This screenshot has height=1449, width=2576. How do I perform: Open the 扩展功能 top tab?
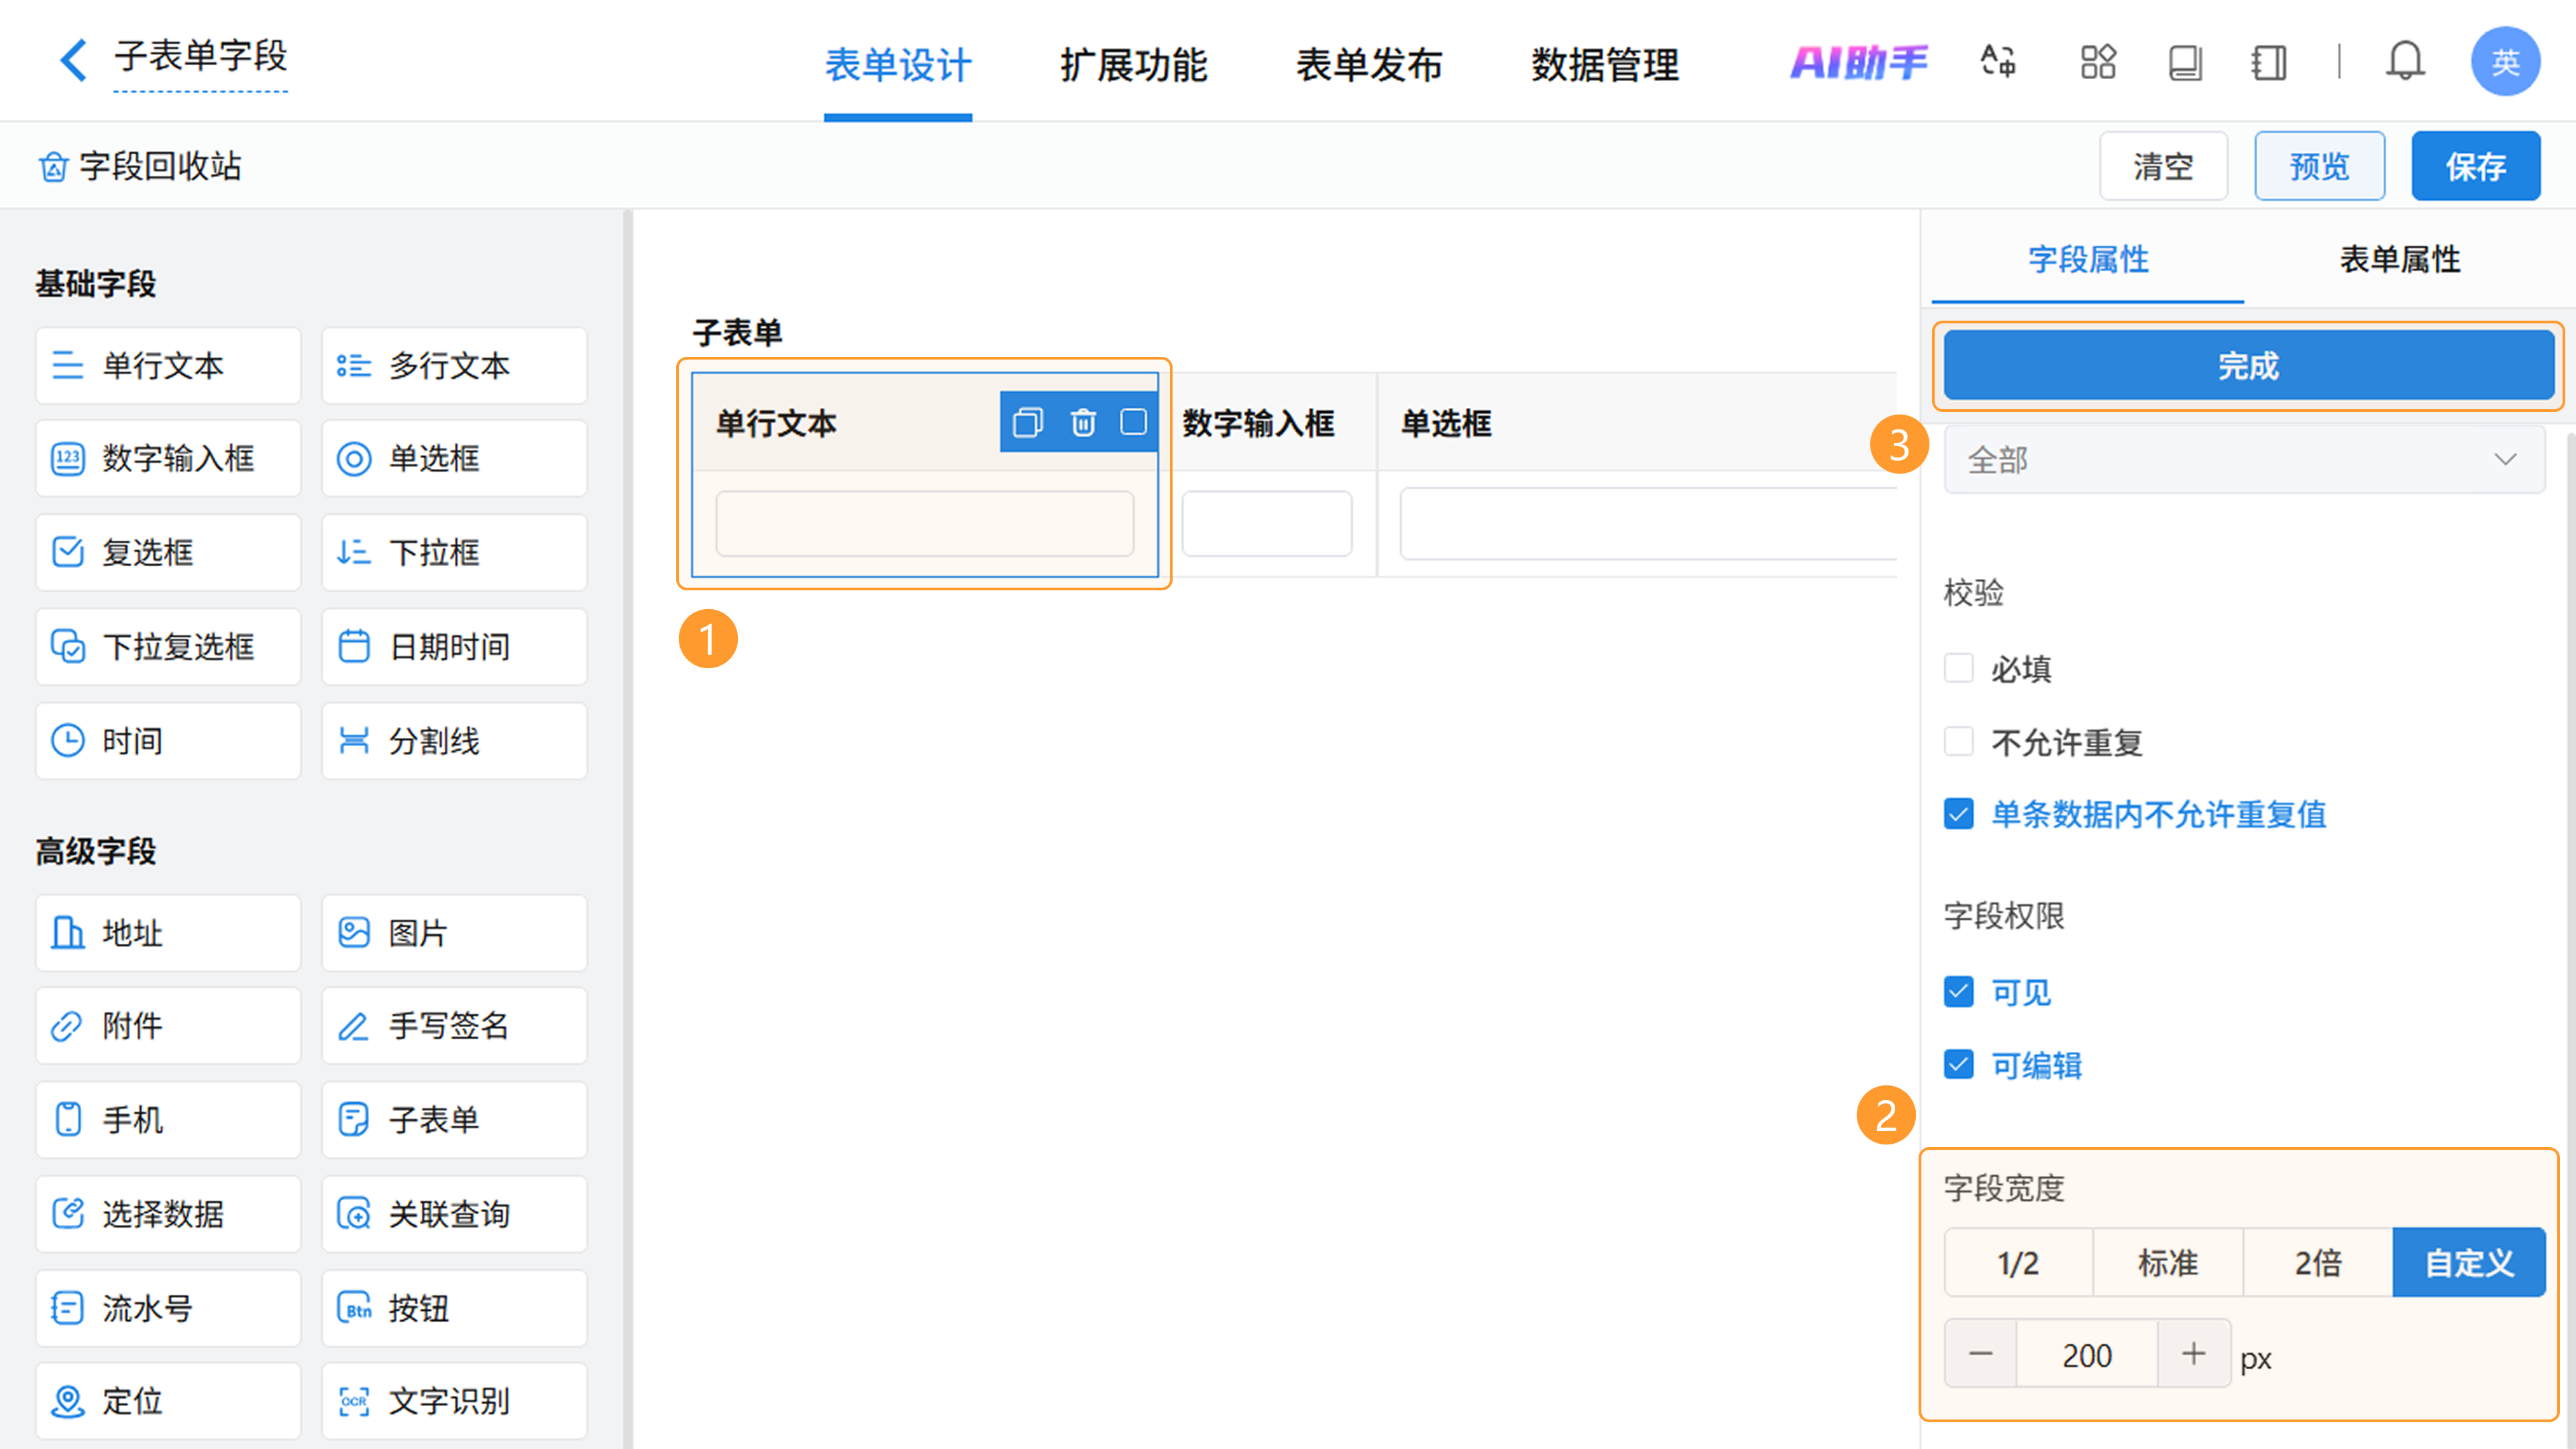(x=1133, y=65)
